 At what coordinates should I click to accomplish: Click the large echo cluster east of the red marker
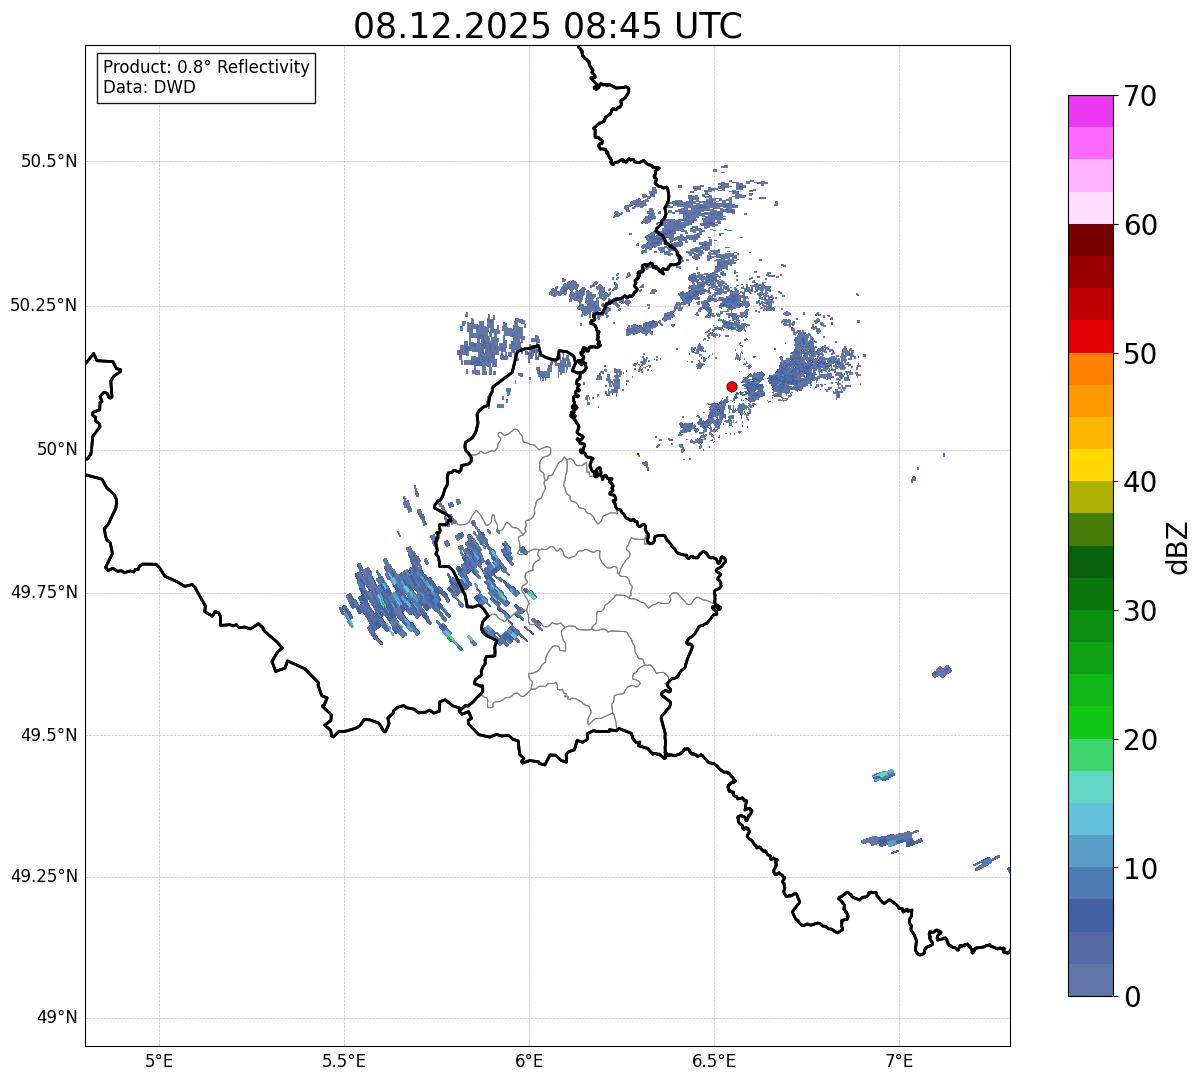pyautogui.click(x=805, y=367)
